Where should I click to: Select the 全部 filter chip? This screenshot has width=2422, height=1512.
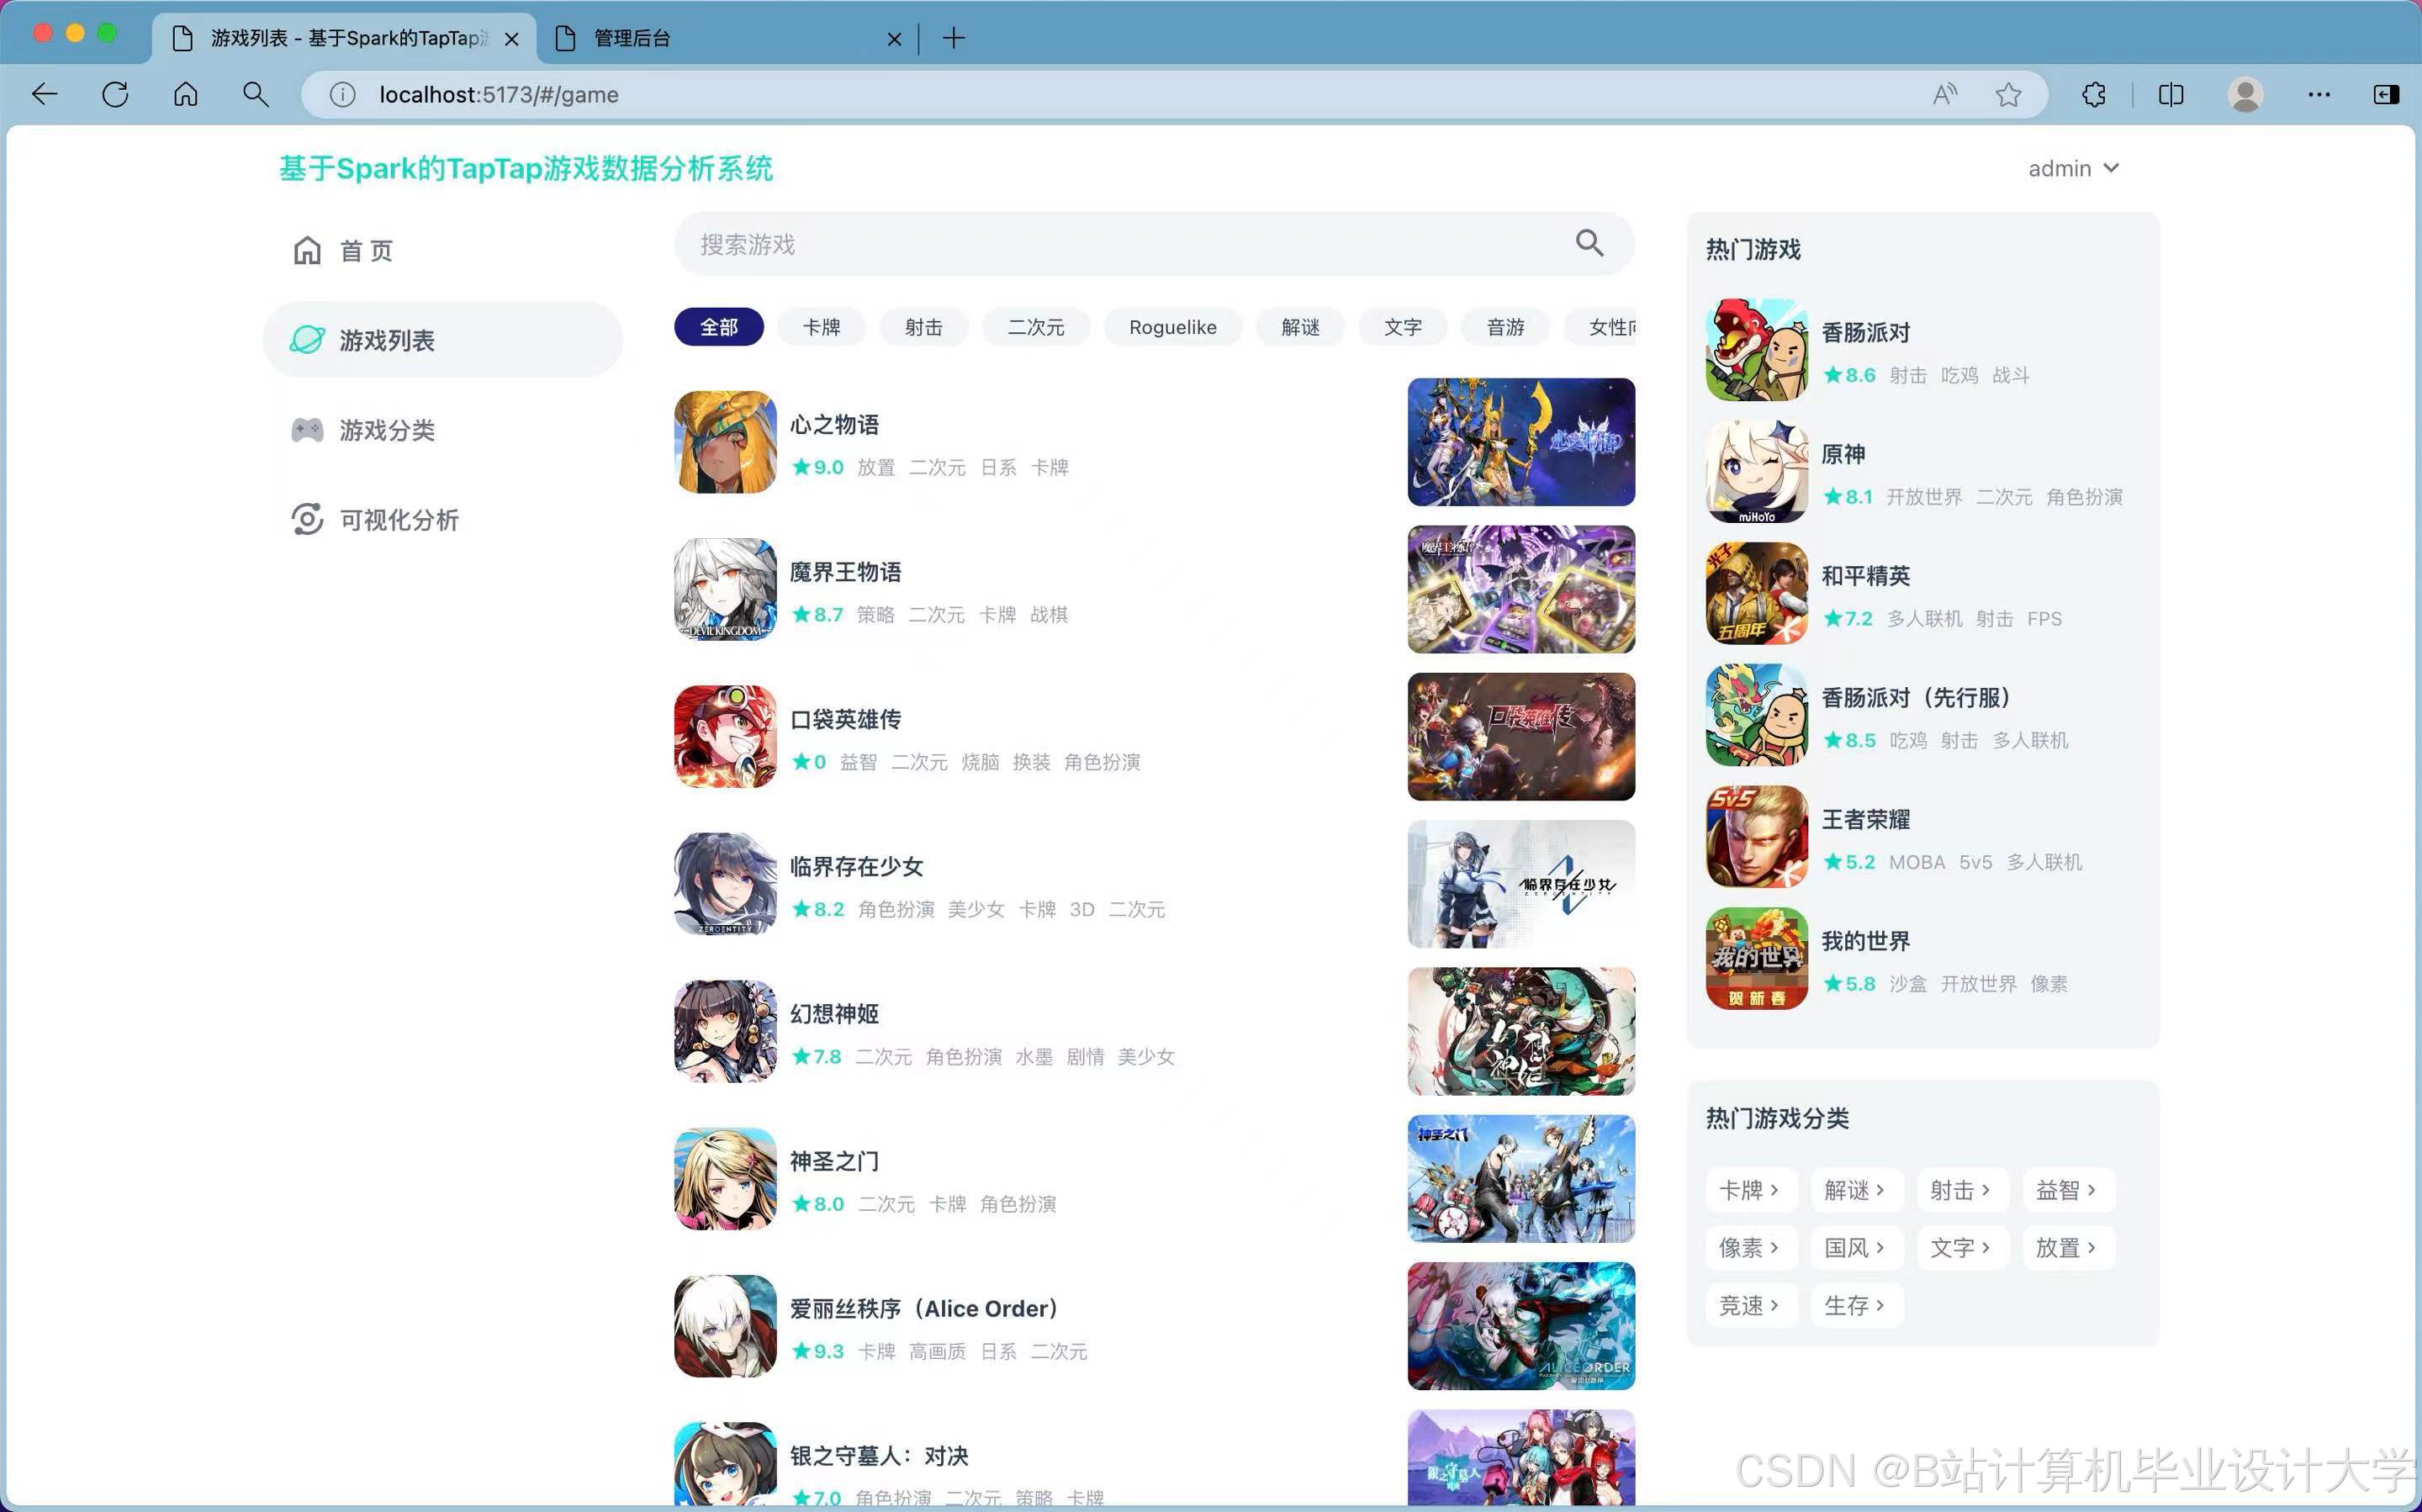[718, 327]
